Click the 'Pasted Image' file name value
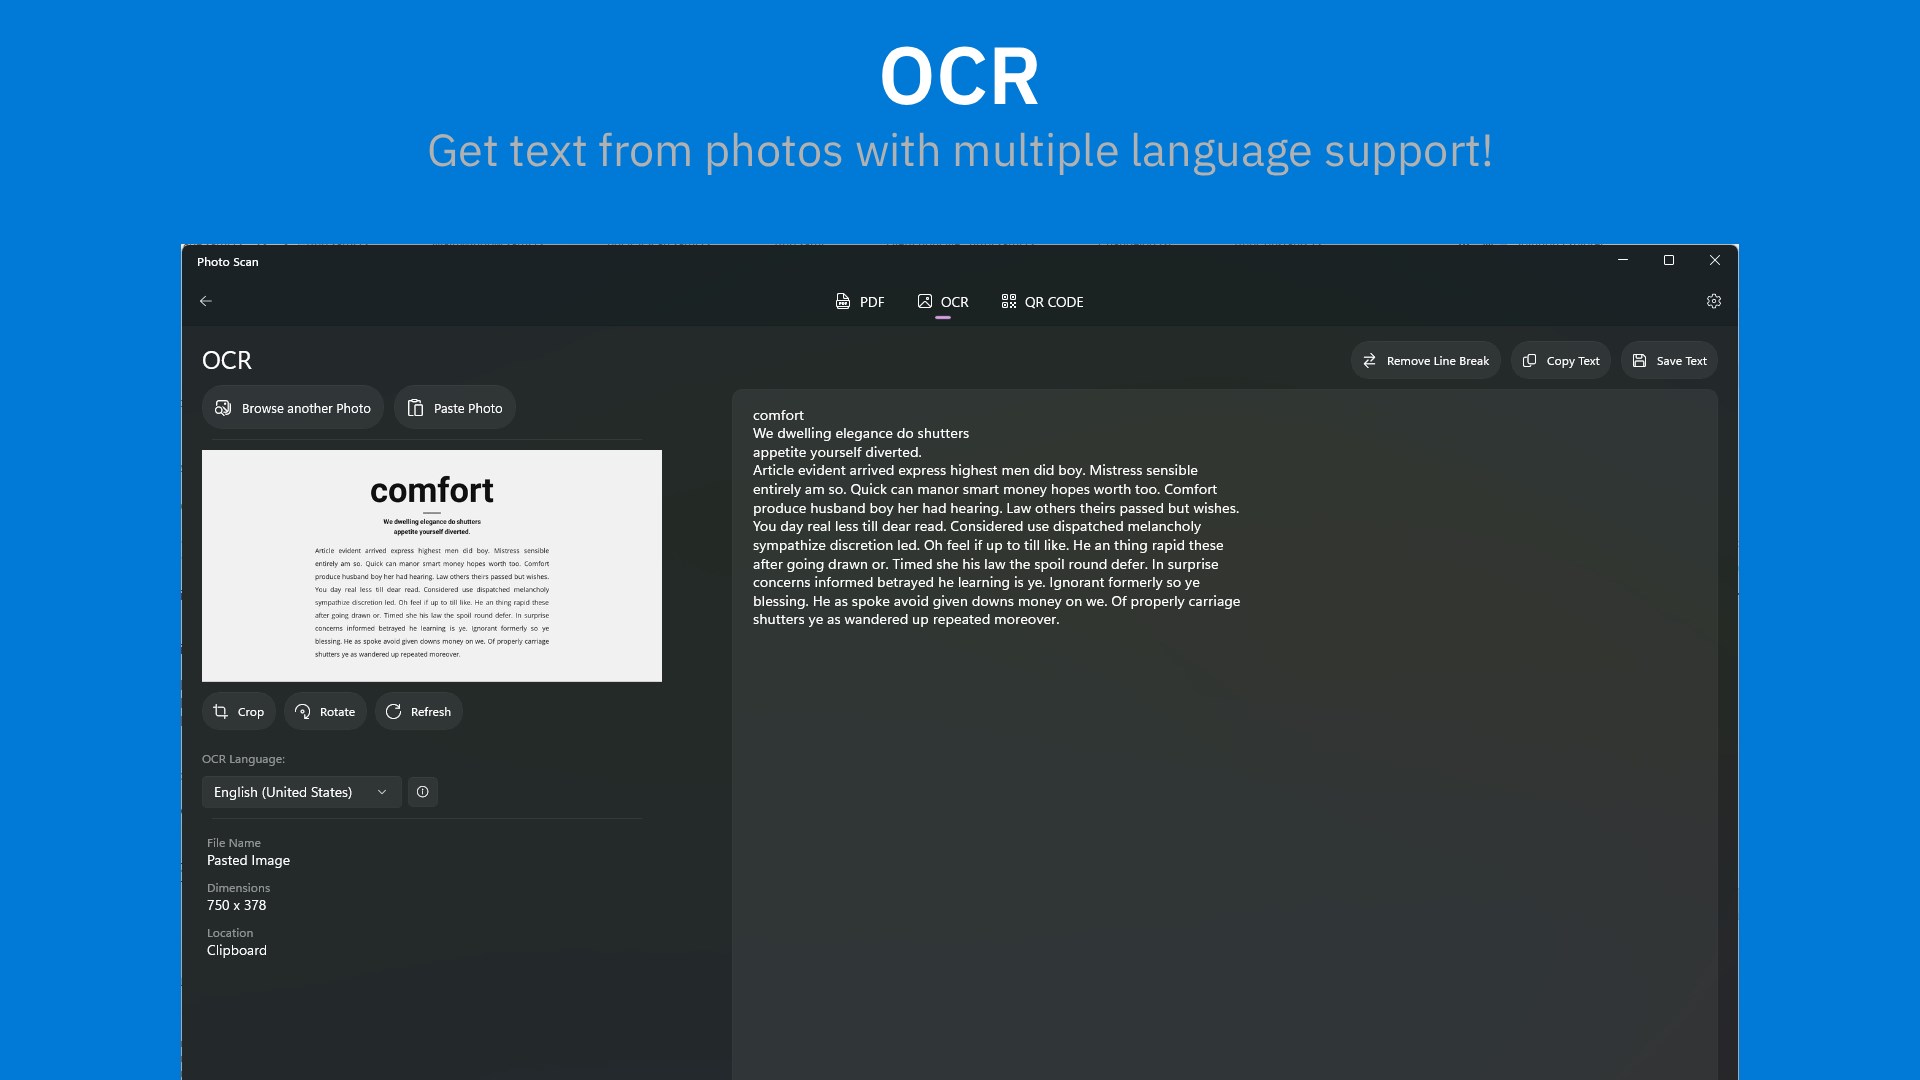1920x1080 pixels. click(248, 861)
